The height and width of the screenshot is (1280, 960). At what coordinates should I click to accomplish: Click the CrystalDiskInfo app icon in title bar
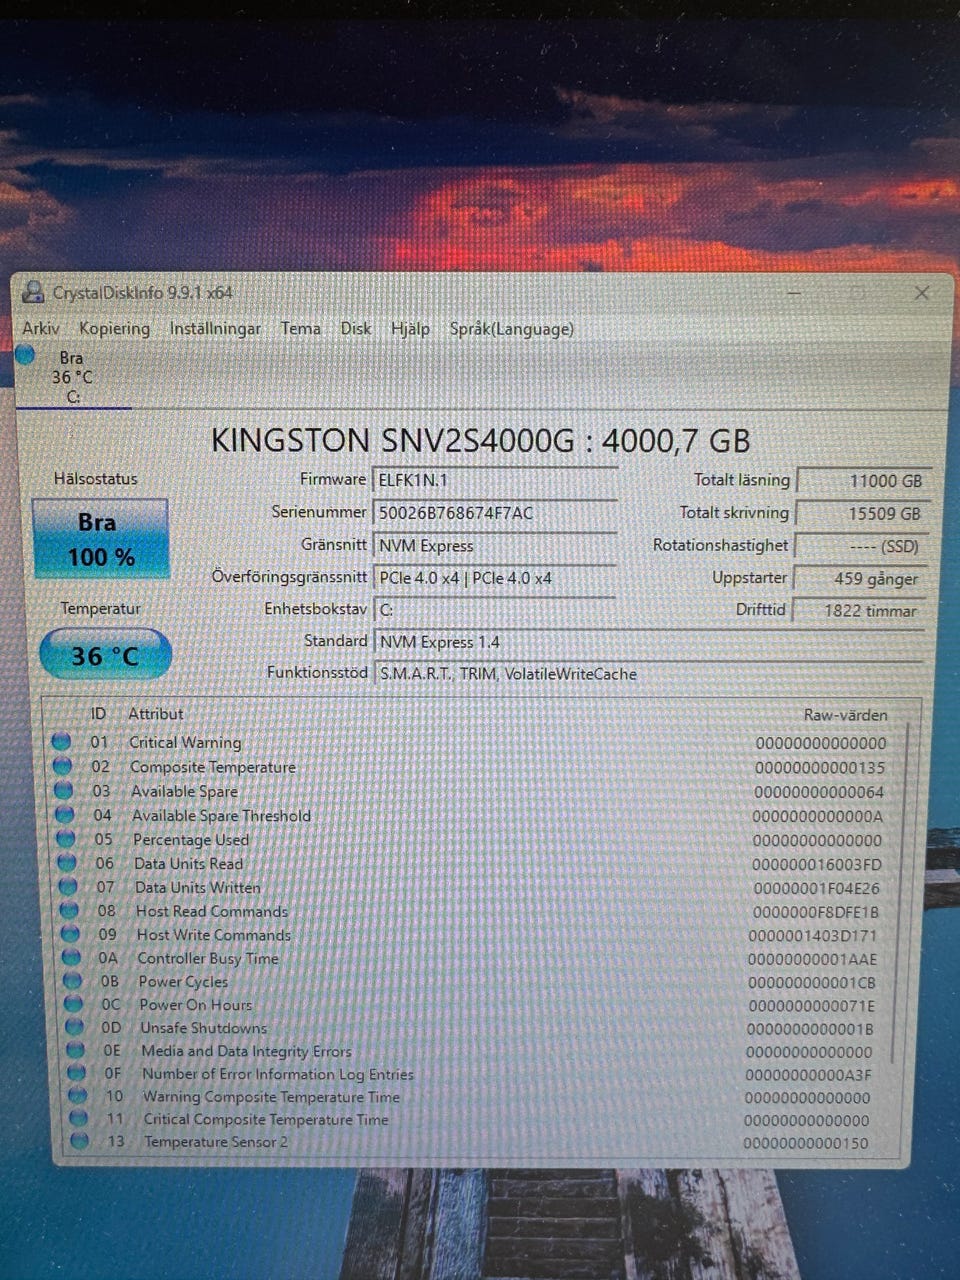(34, 292)
